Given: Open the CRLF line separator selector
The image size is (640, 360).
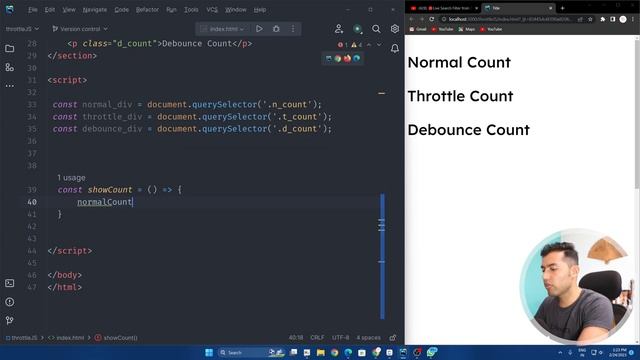Looking at the screenshot, I should click(x=317, y=338).
